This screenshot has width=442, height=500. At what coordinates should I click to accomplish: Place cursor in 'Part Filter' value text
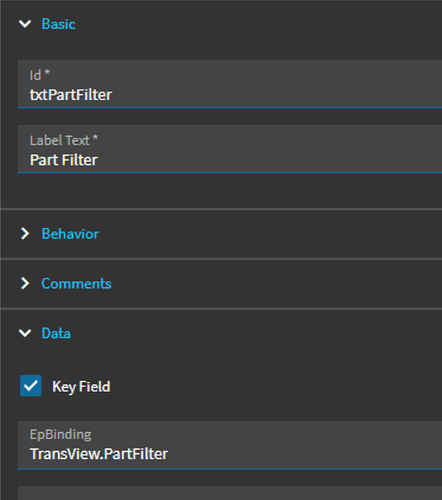64,160
